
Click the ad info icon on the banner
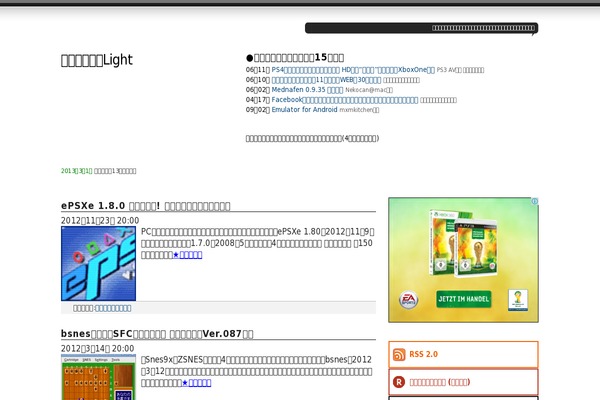click(535, 201)
